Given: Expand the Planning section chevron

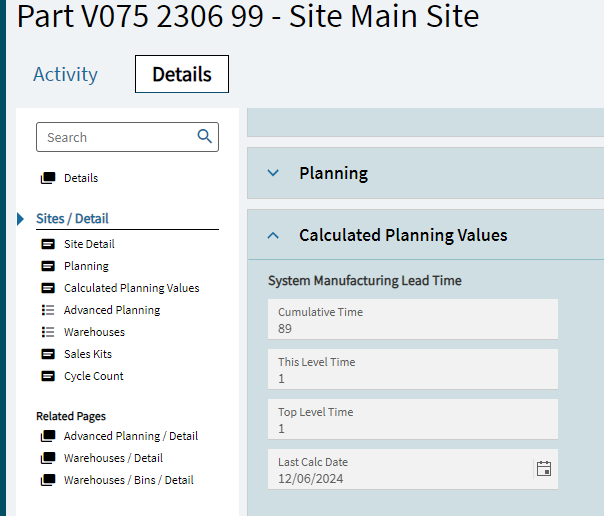Looking at the screenshot, I should point(273,173).
